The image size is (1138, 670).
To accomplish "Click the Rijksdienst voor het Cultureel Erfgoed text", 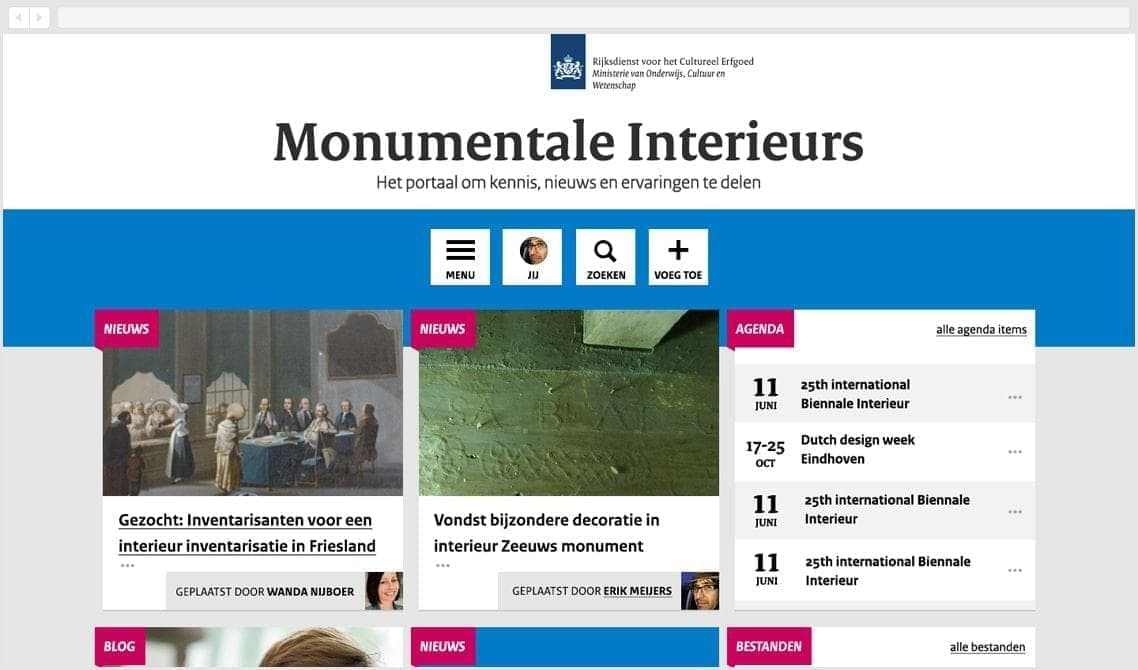I will pyautogui.click(x=673, y=62).
